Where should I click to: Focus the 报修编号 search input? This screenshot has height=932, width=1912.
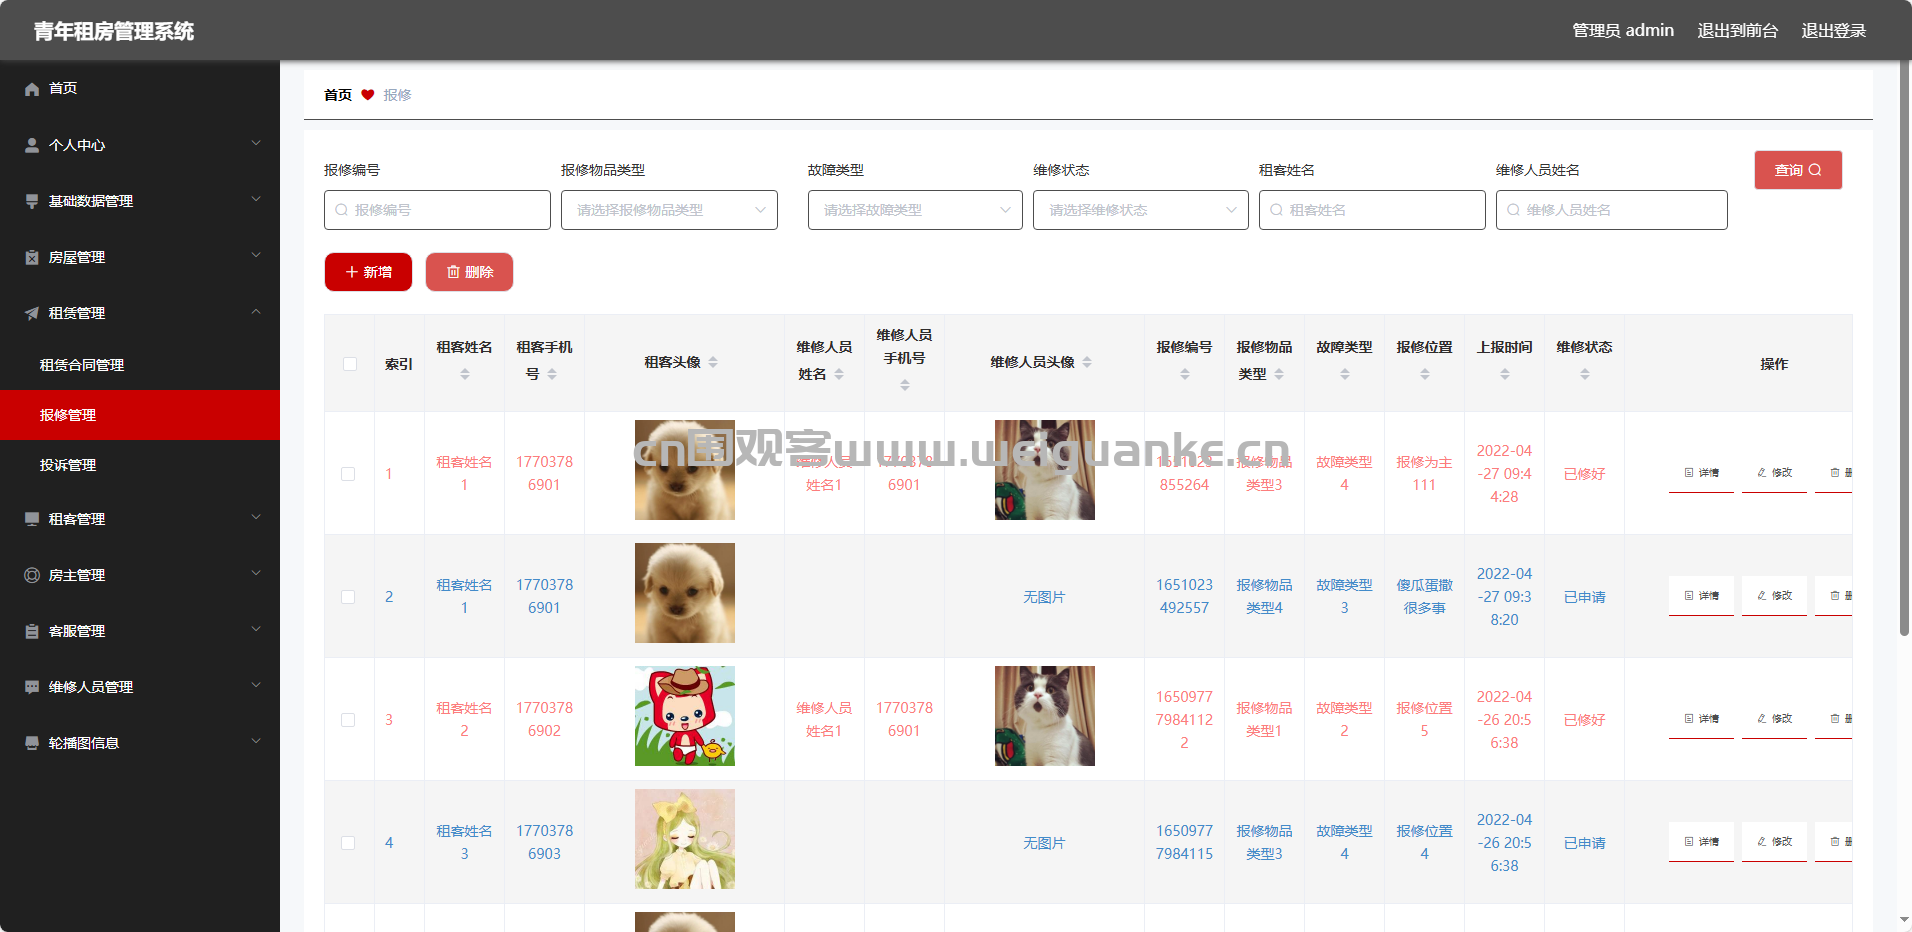pyautogui.click(x=437, y=210)
